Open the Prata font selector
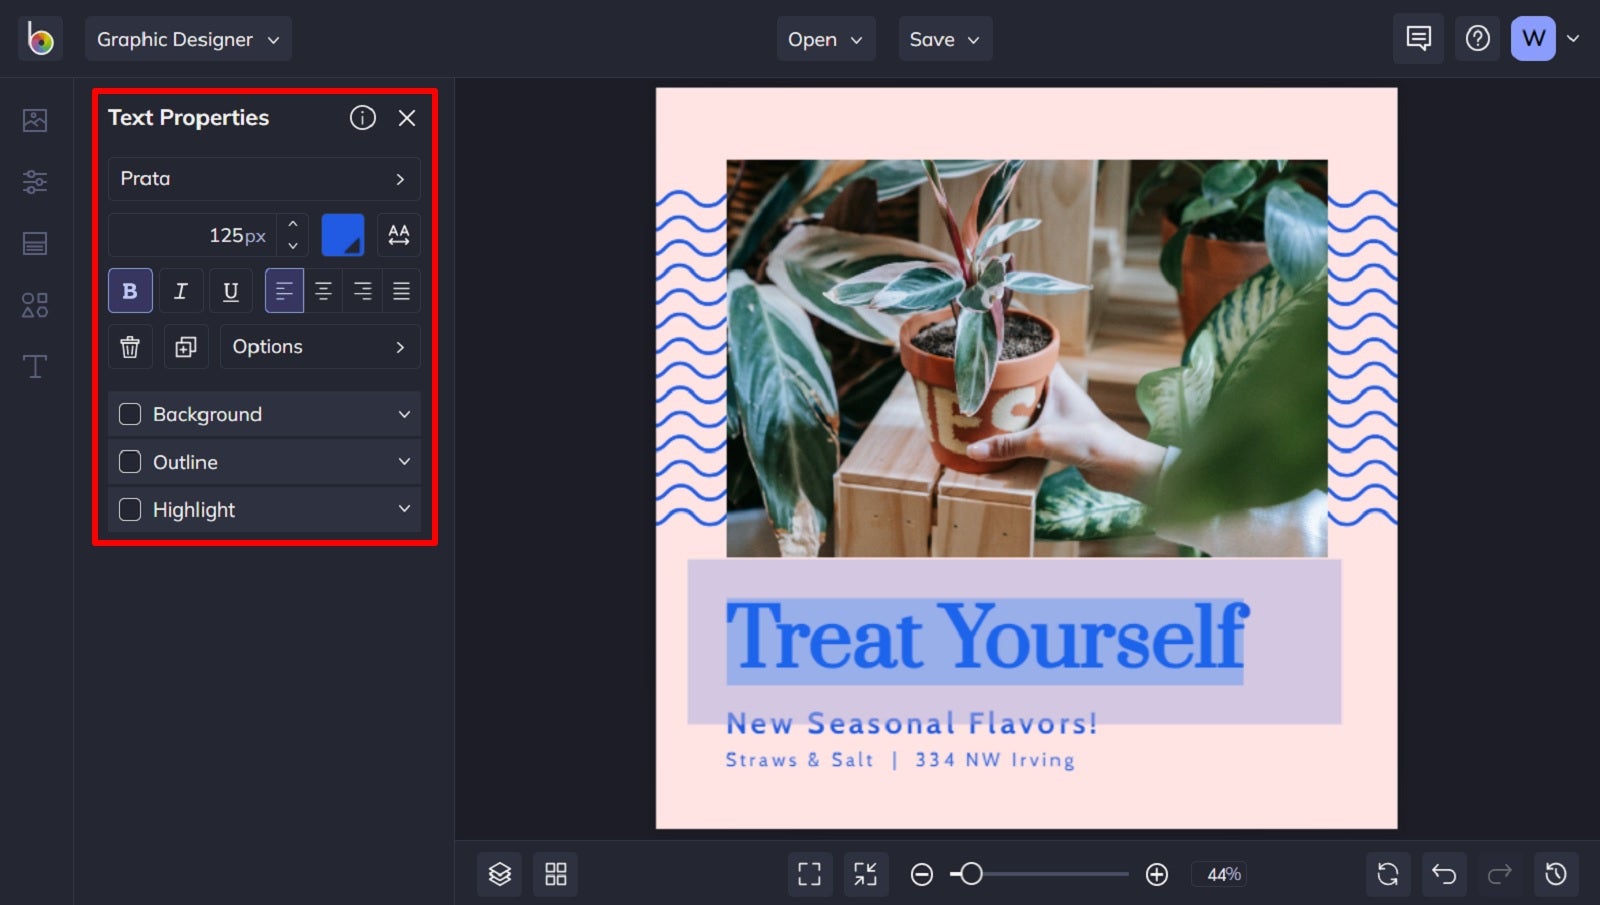 (263, 179)
